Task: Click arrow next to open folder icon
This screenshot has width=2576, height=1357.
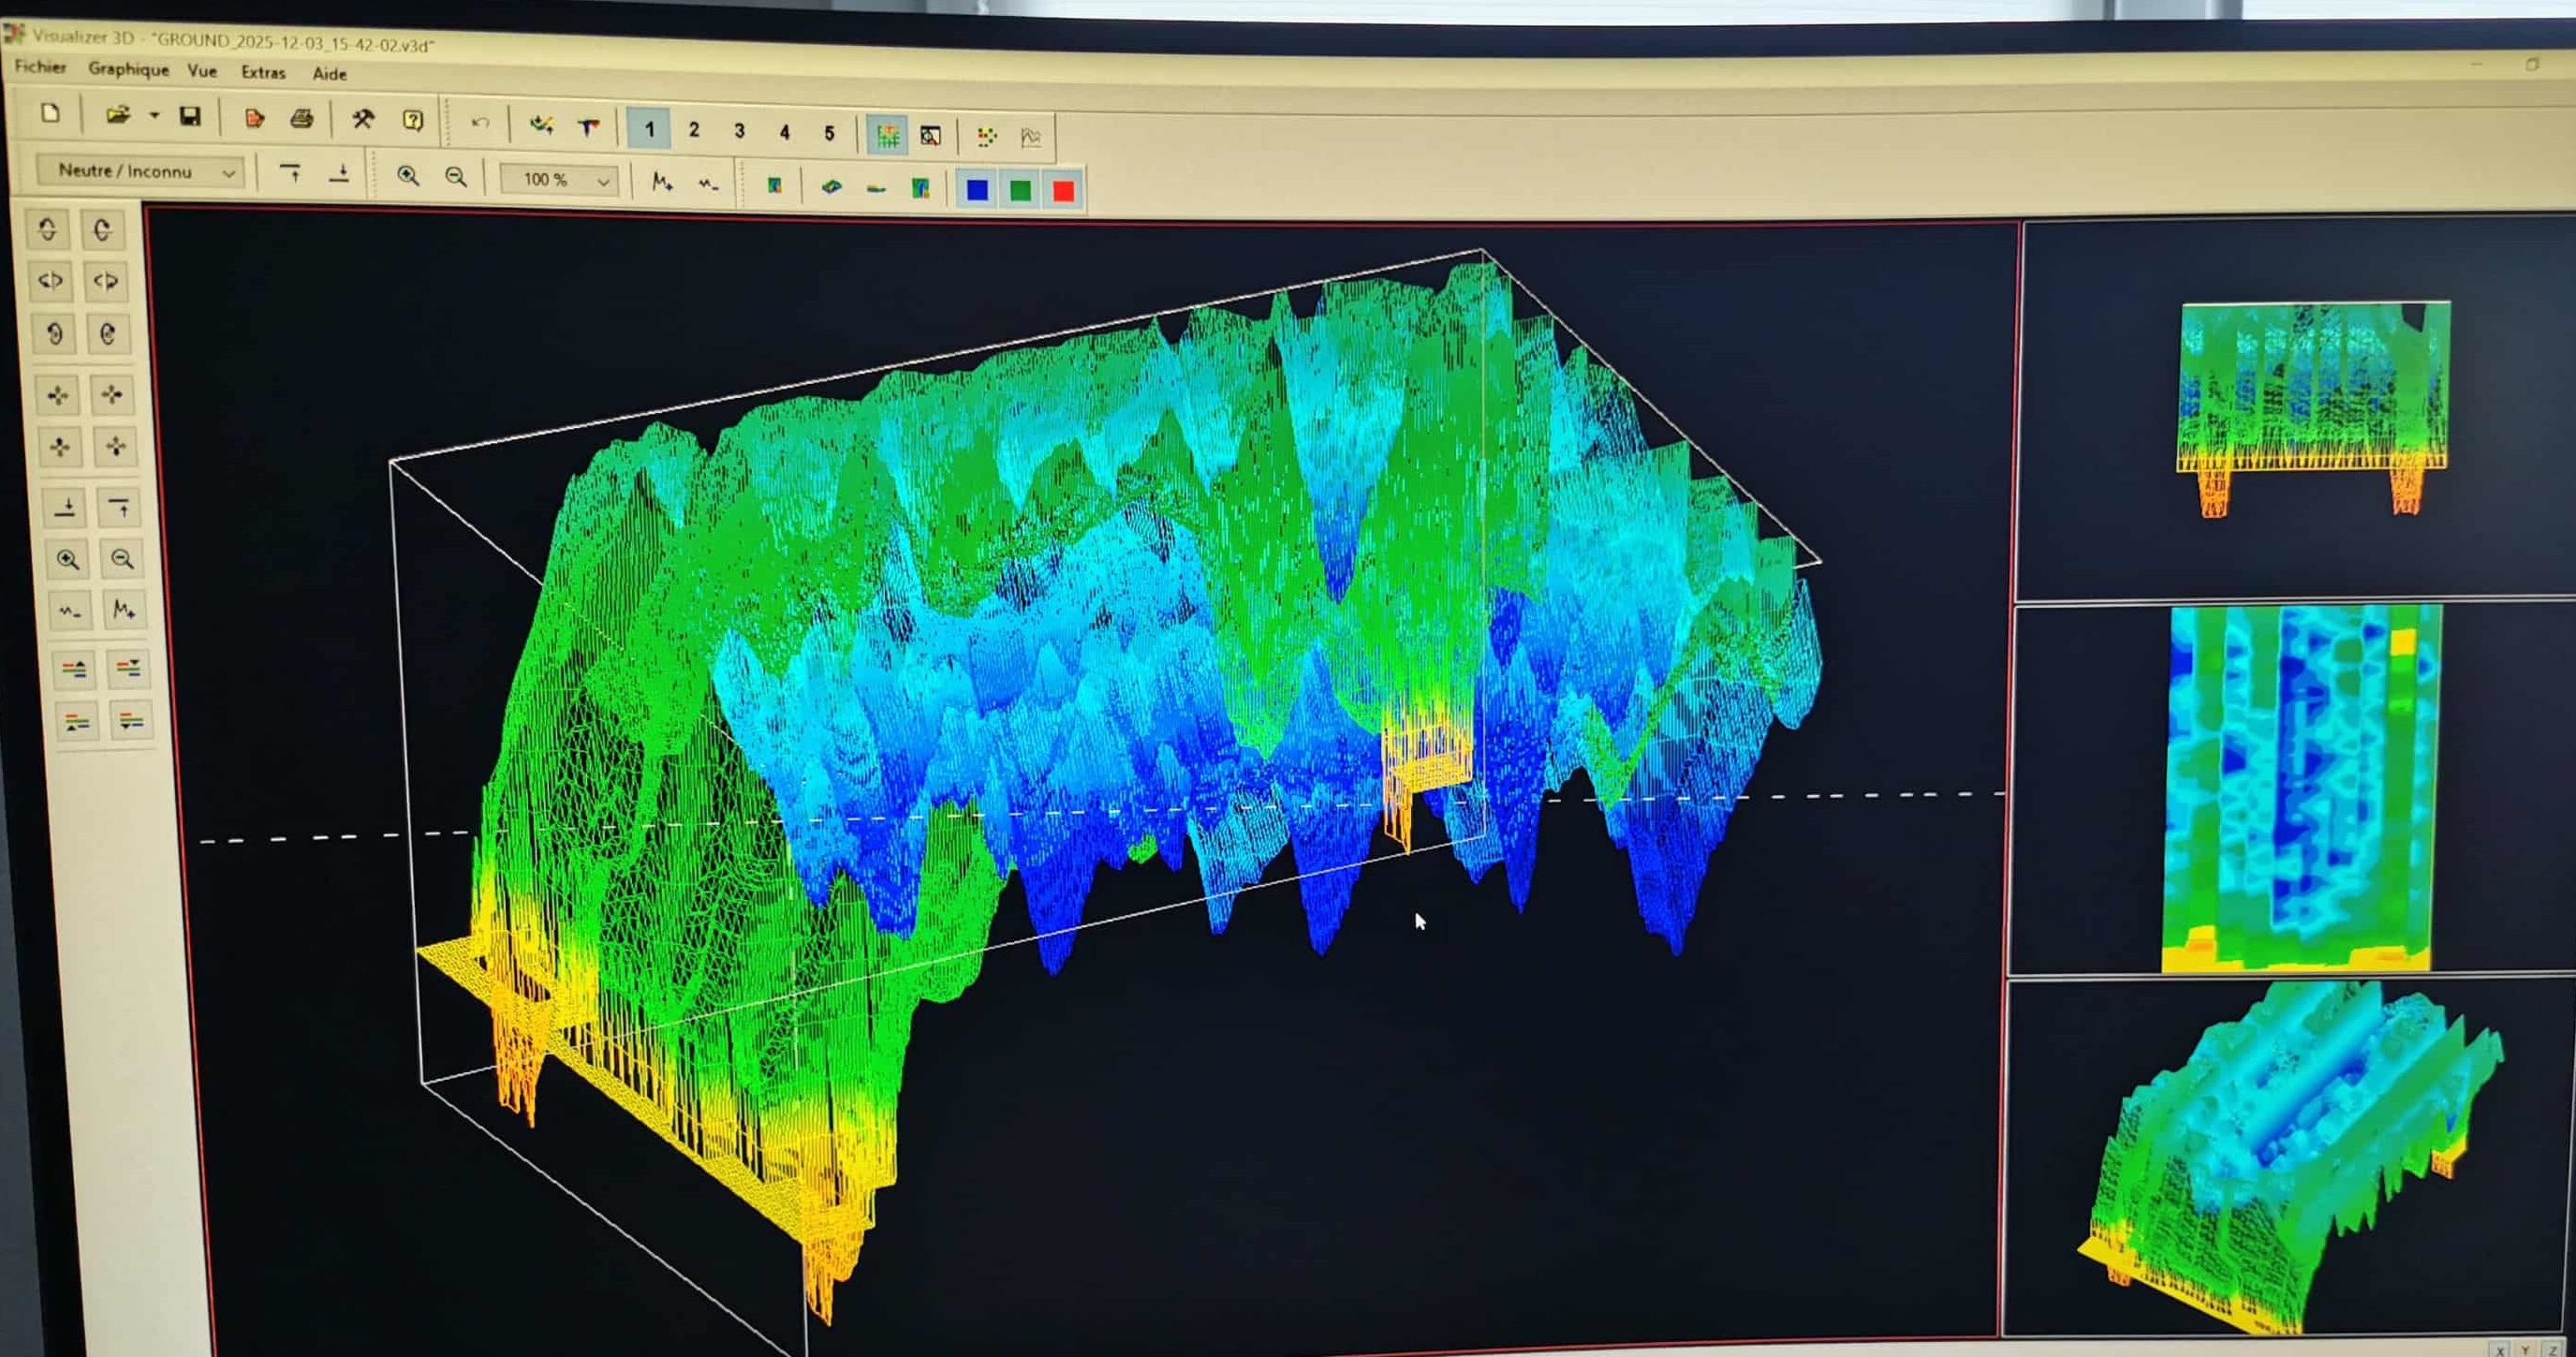Action: (154, 116)
